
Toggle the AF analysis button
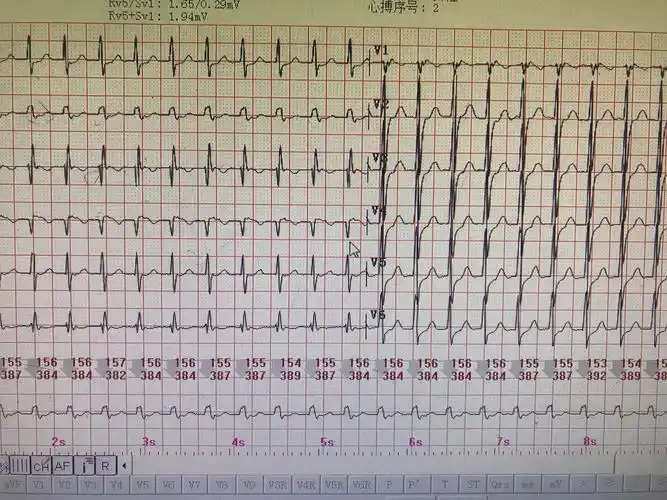click(x=62, y=465)
